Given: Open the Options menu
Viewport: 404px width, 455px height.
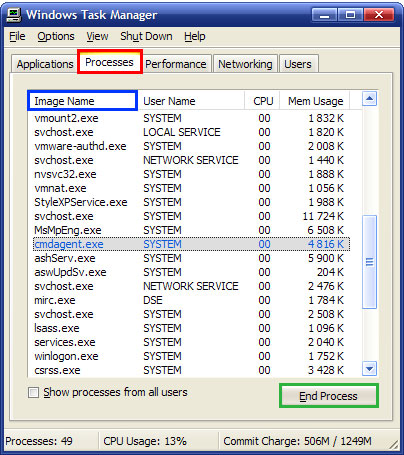Looking at the screenshot, I should click(56, 36).
